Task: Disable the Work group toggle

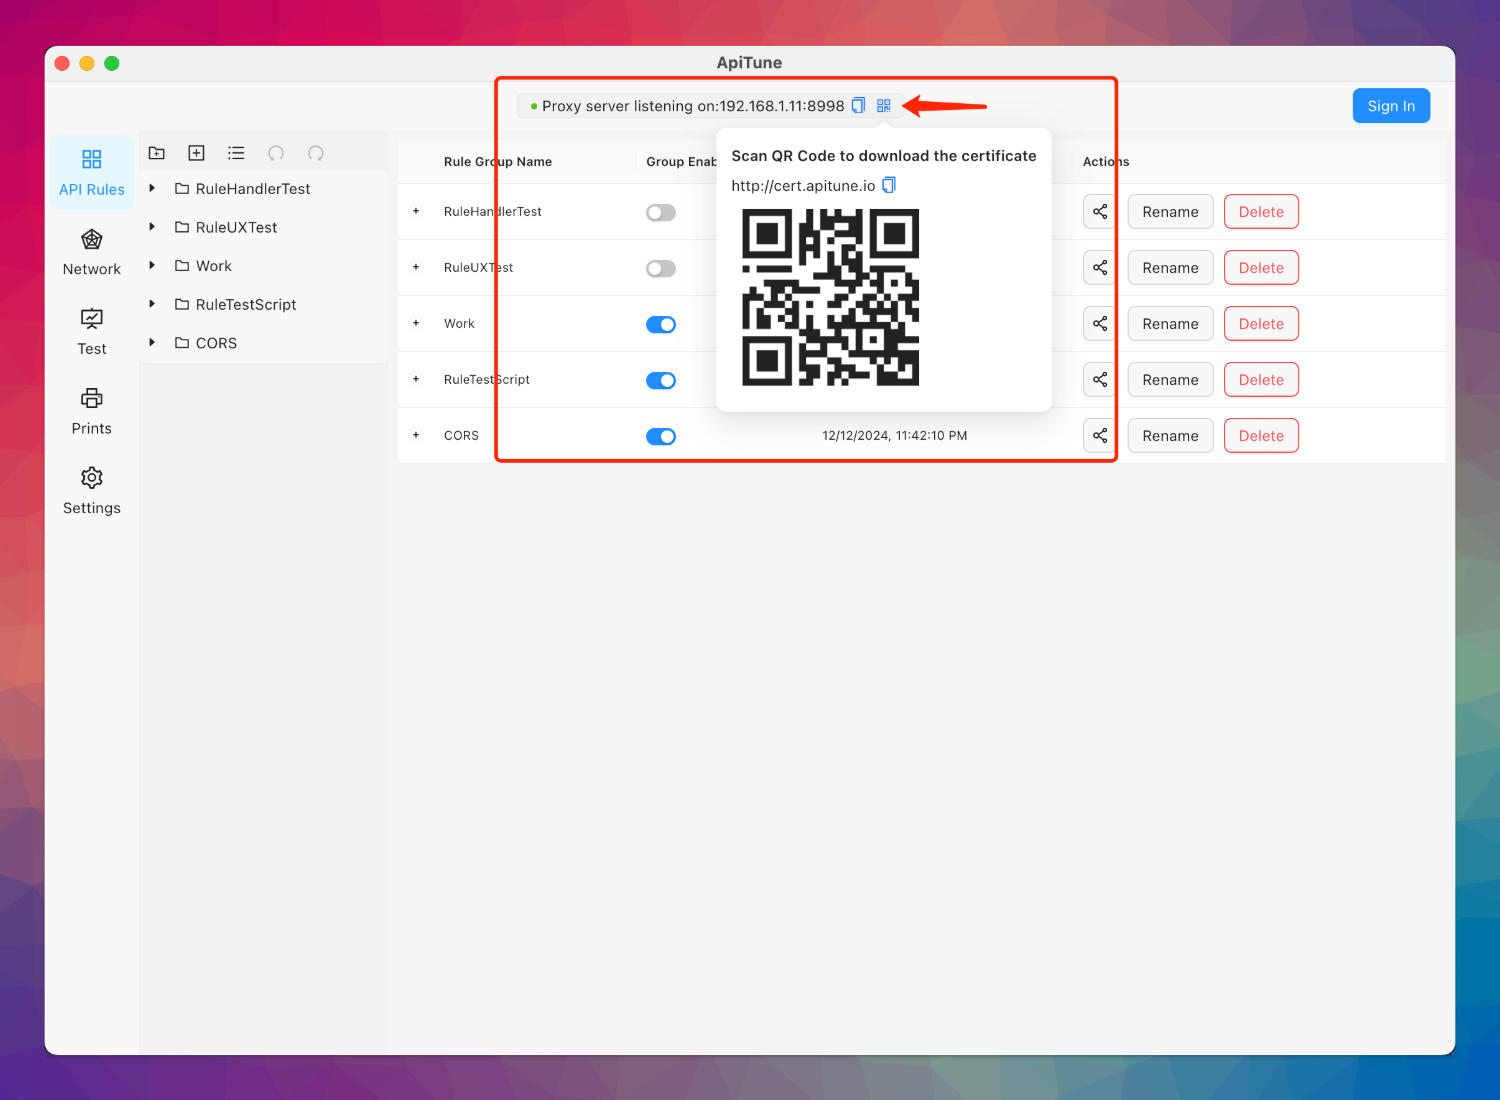Action: (x=661, y=325)
